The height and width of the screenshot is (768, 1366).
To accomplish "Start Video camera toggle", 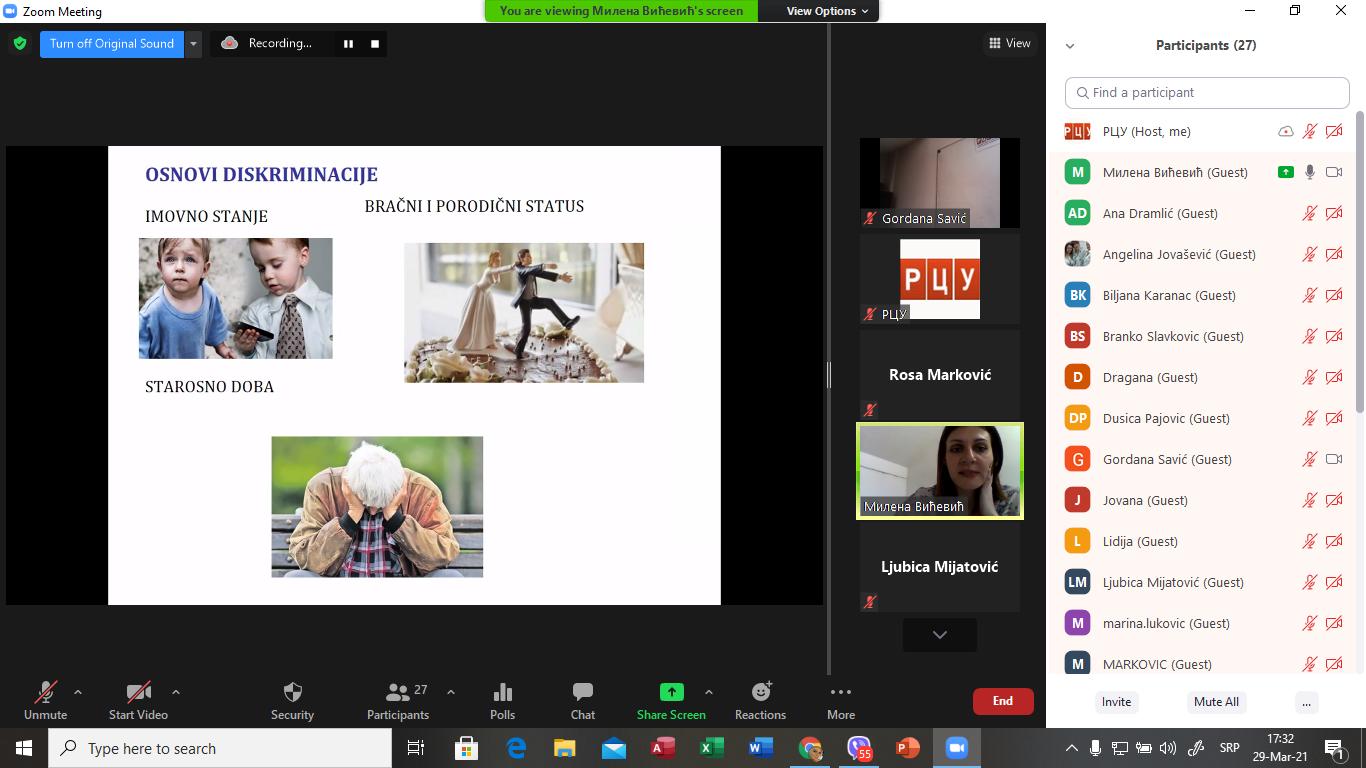I will coord(138,700).
